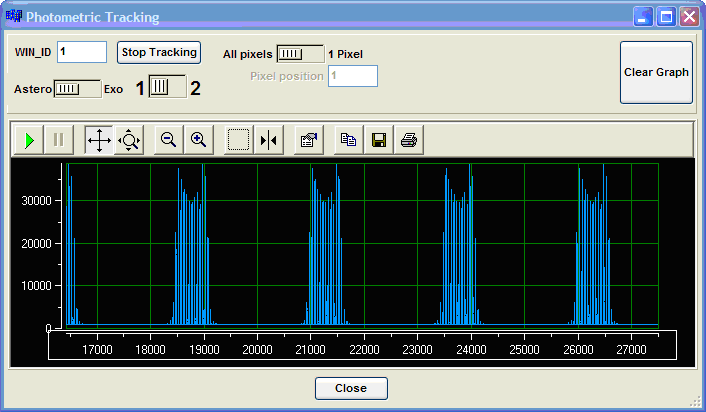Image resolution: width=706 pixels, height=412 pixels.
Task: Toggle the Astero/Exo slide switch
Action: [x=77, y=89]
